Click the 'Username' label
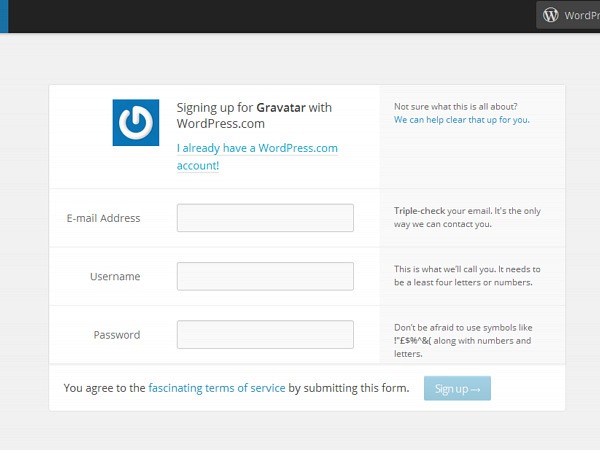 tap(115, 276)
